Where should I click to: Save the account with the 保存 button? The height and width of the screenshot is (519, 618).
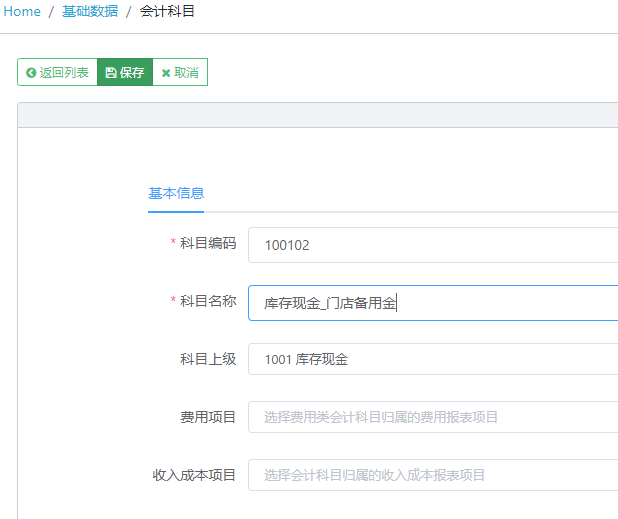tap(125, 72)
